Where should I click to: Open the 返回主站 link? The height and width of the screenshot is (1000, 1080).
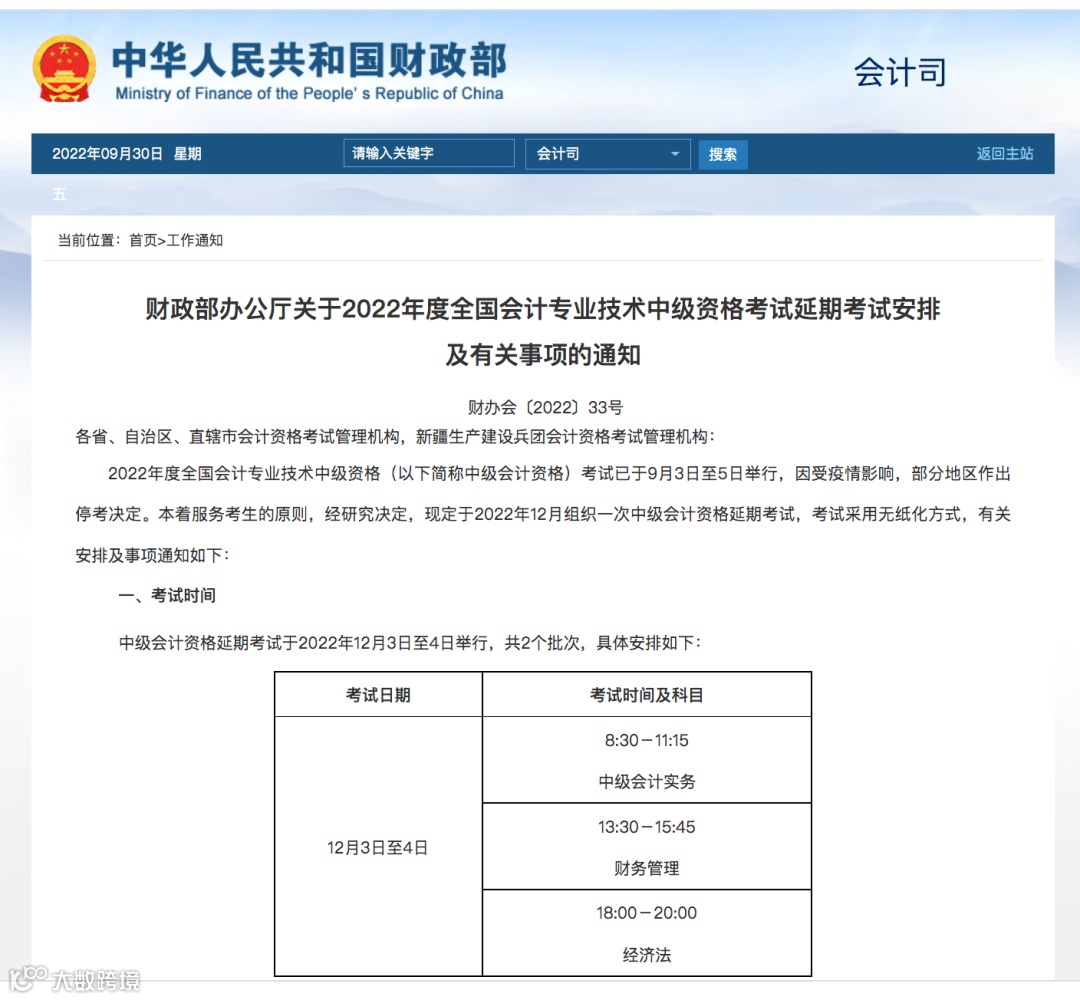click(1004, 154)
